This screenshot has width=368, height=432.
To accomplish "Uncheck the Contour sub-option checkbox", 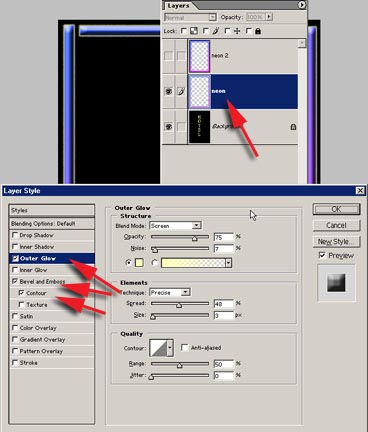I will pos(22,293).
